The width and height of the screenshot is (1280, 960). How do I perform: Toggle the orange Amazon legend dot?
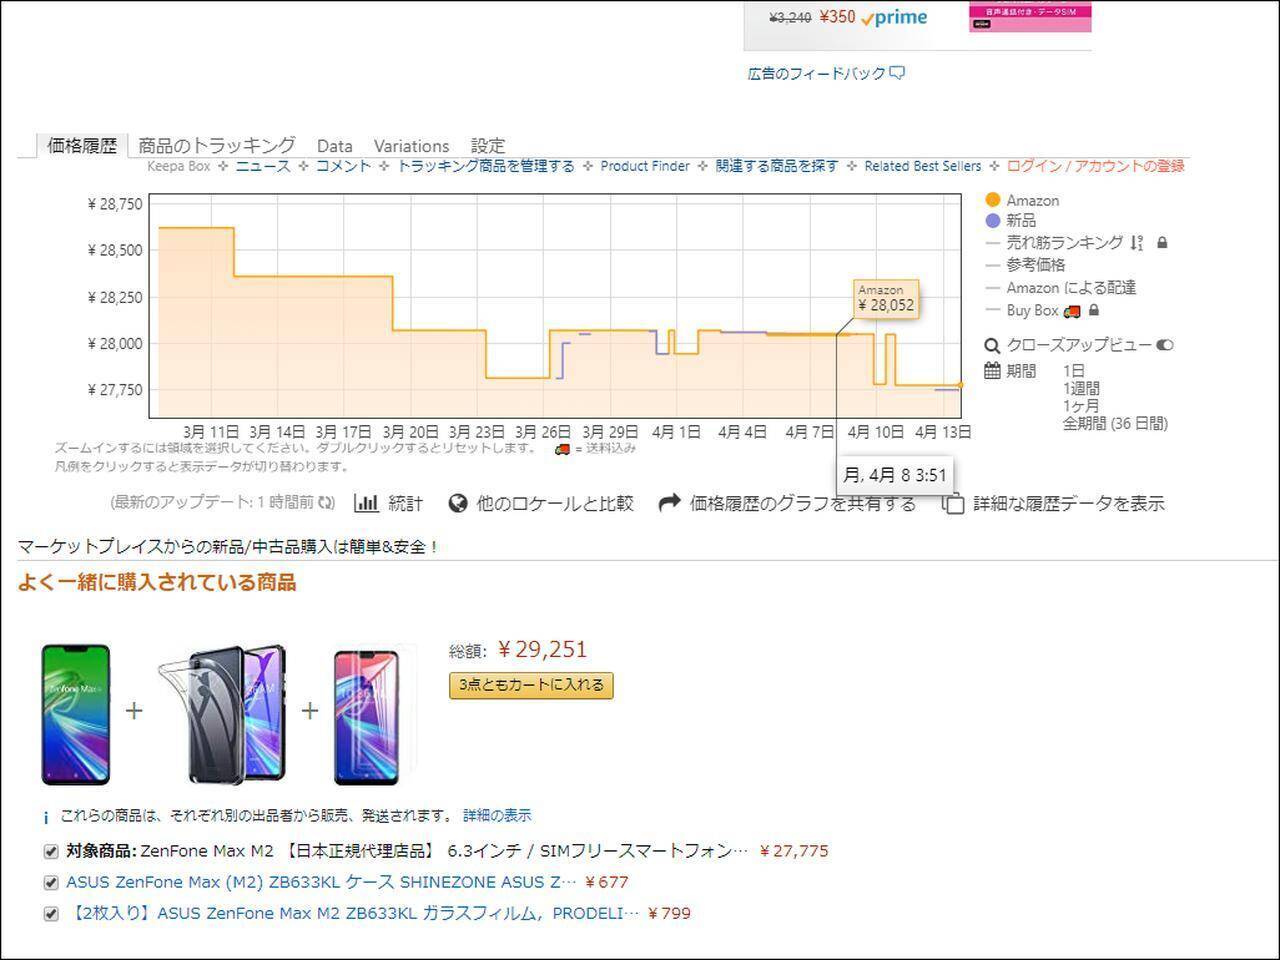point(993,200)
